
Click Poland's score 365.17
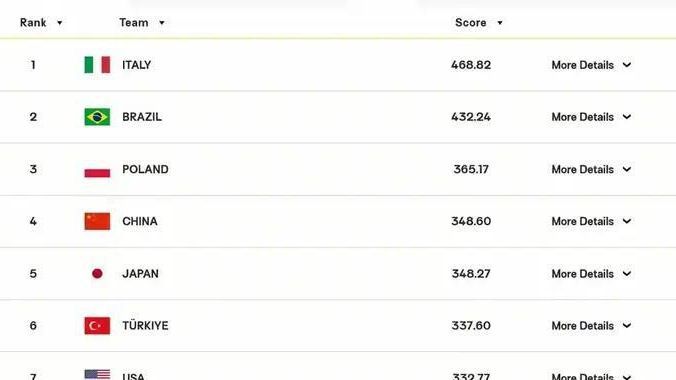[471, 169]
